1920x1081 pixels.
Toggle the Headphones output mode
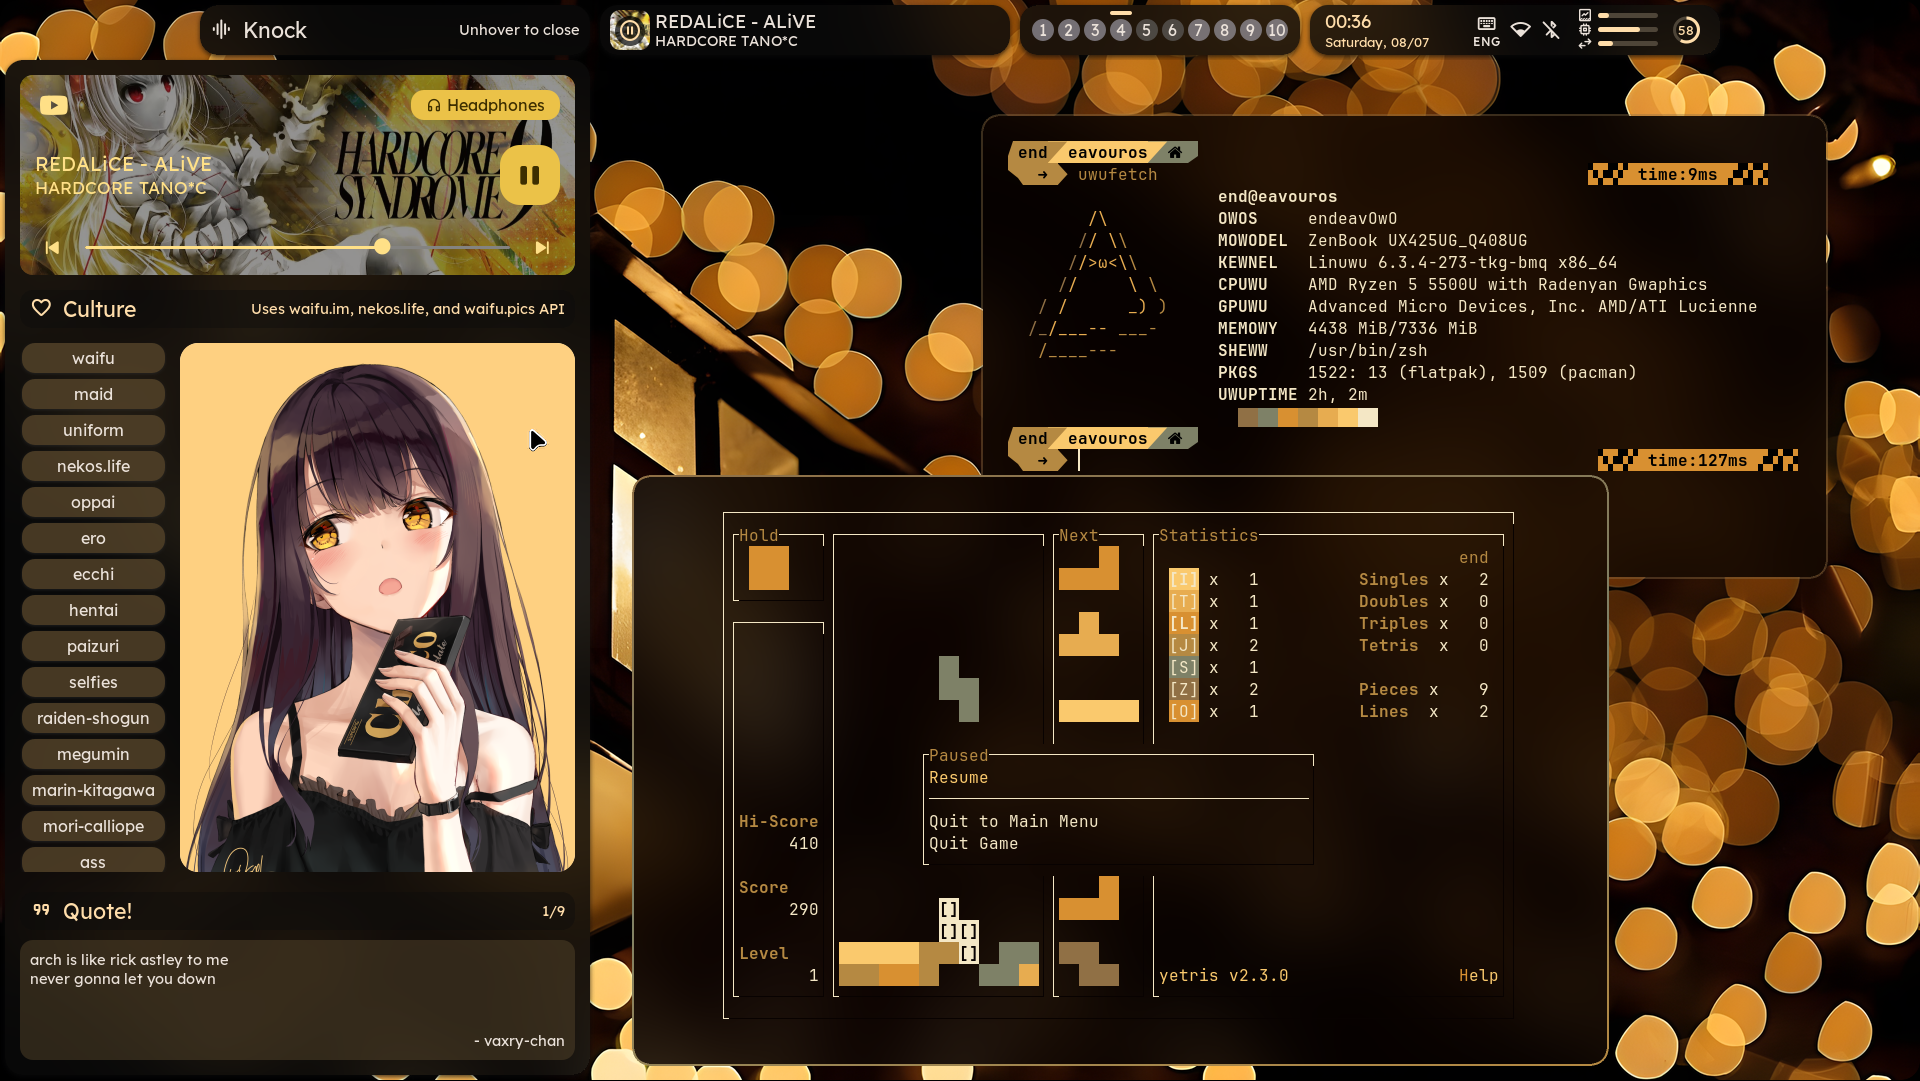point(485,105)
